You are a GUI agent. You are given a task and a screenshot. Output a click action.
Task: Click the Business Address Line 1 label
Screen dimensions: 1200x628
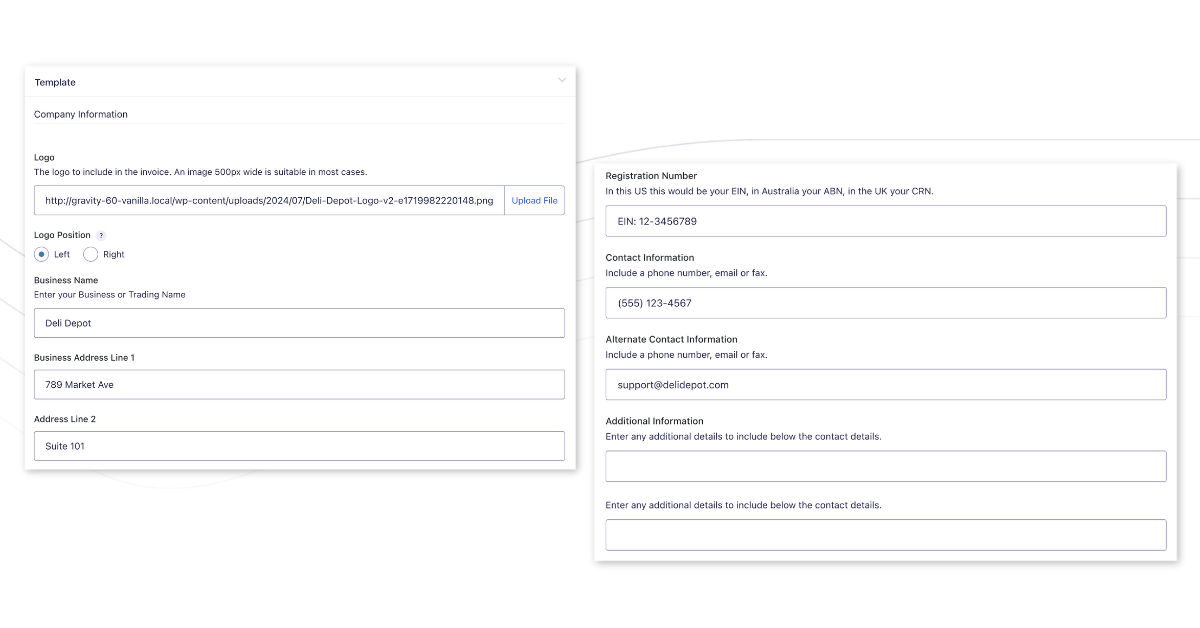(x=84, y=357)
